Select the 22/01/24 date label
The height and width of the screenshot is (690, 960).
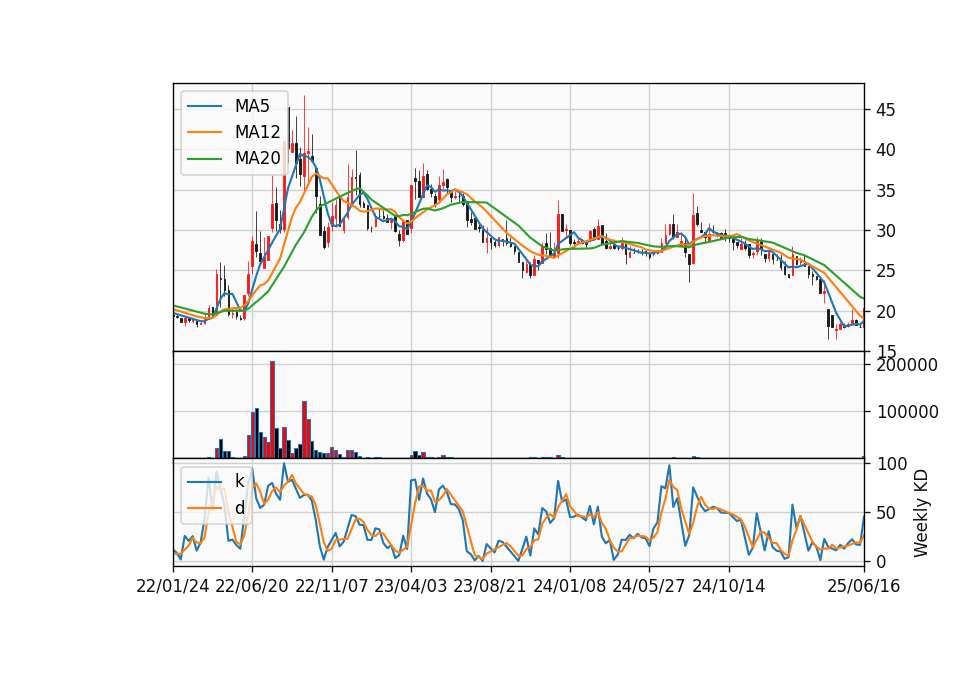tap(173, 586)
